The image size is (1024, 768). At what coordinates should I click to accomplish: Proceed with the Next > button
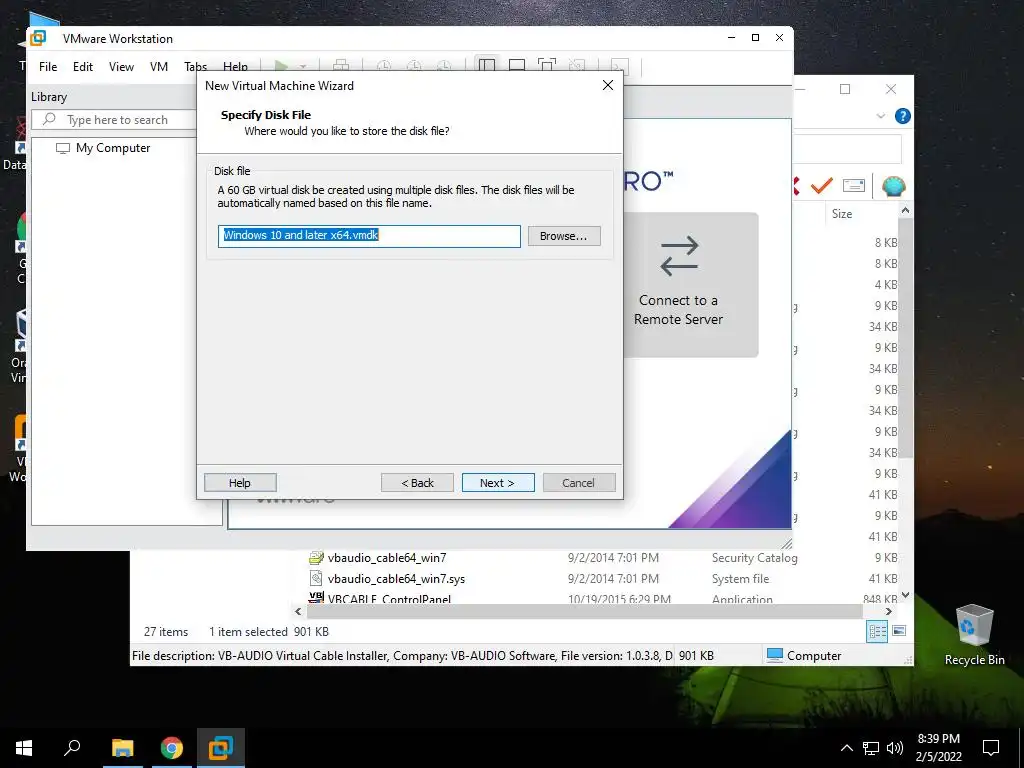click(x=498, y=483)
